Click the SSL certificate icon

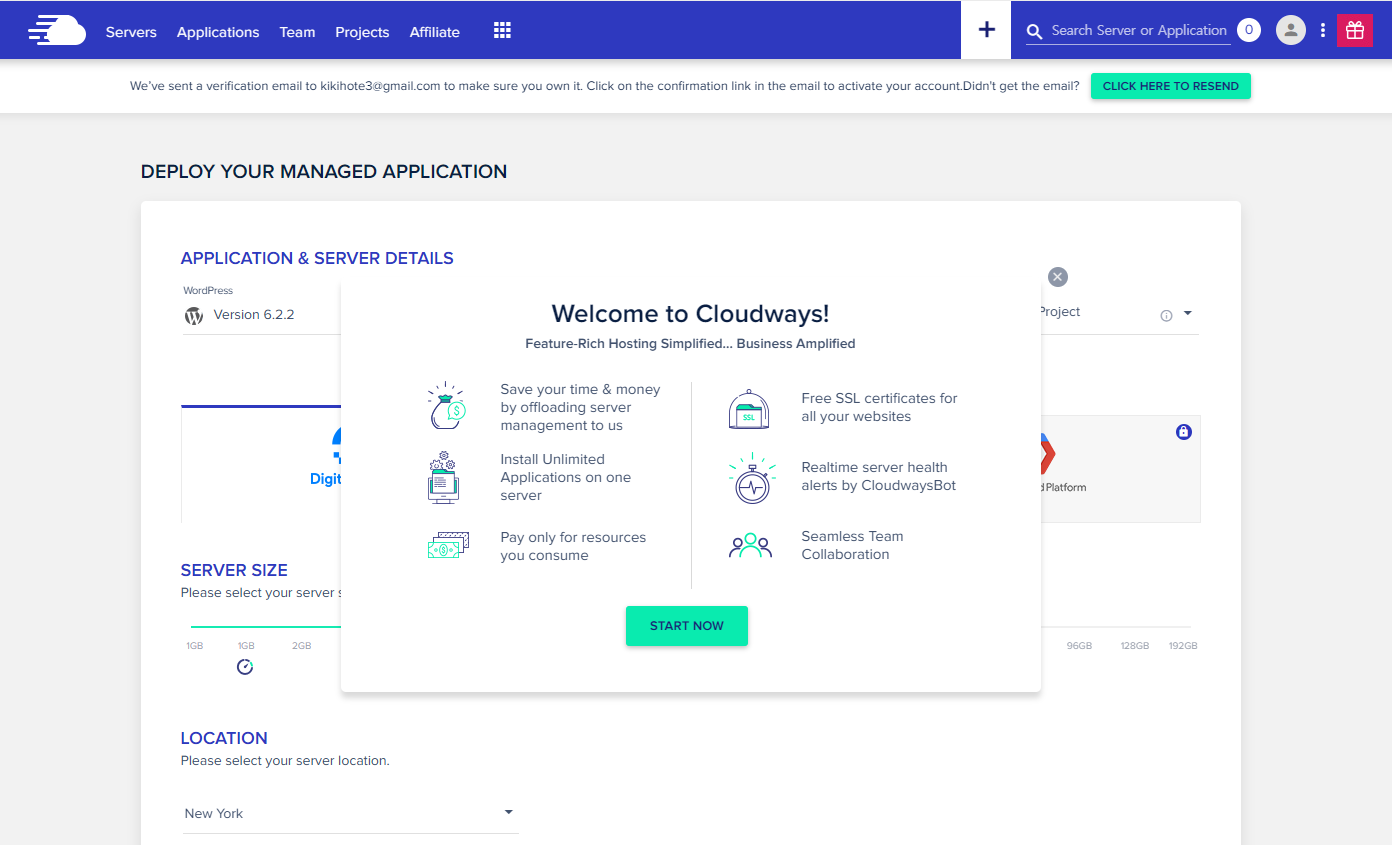point(749,409)
